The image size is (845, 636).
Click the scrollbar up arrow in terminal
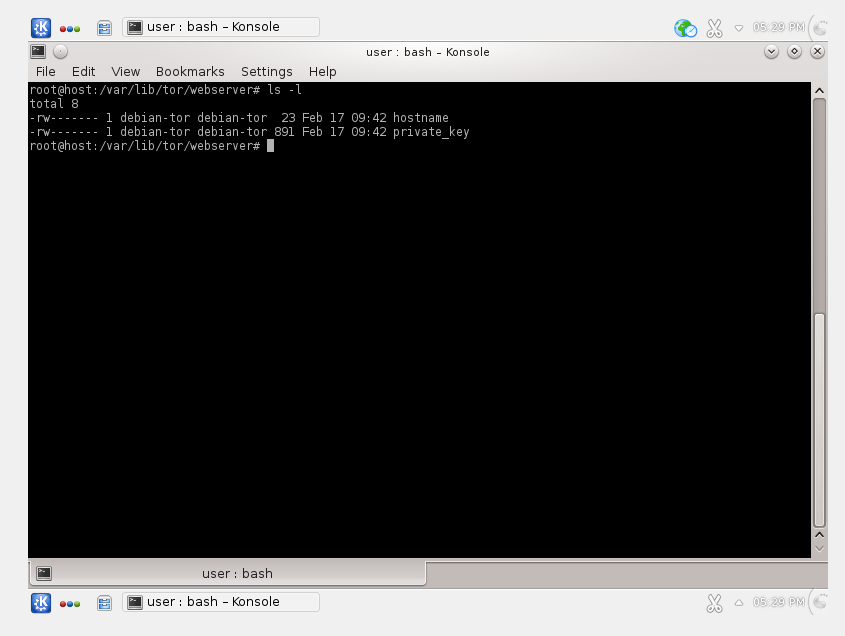[x=819, y=90]
